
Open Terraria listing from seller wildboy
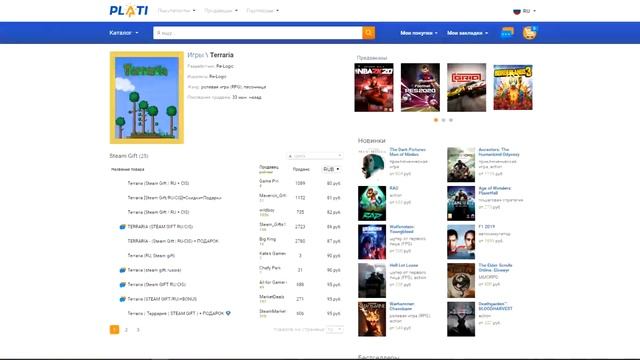158,212
